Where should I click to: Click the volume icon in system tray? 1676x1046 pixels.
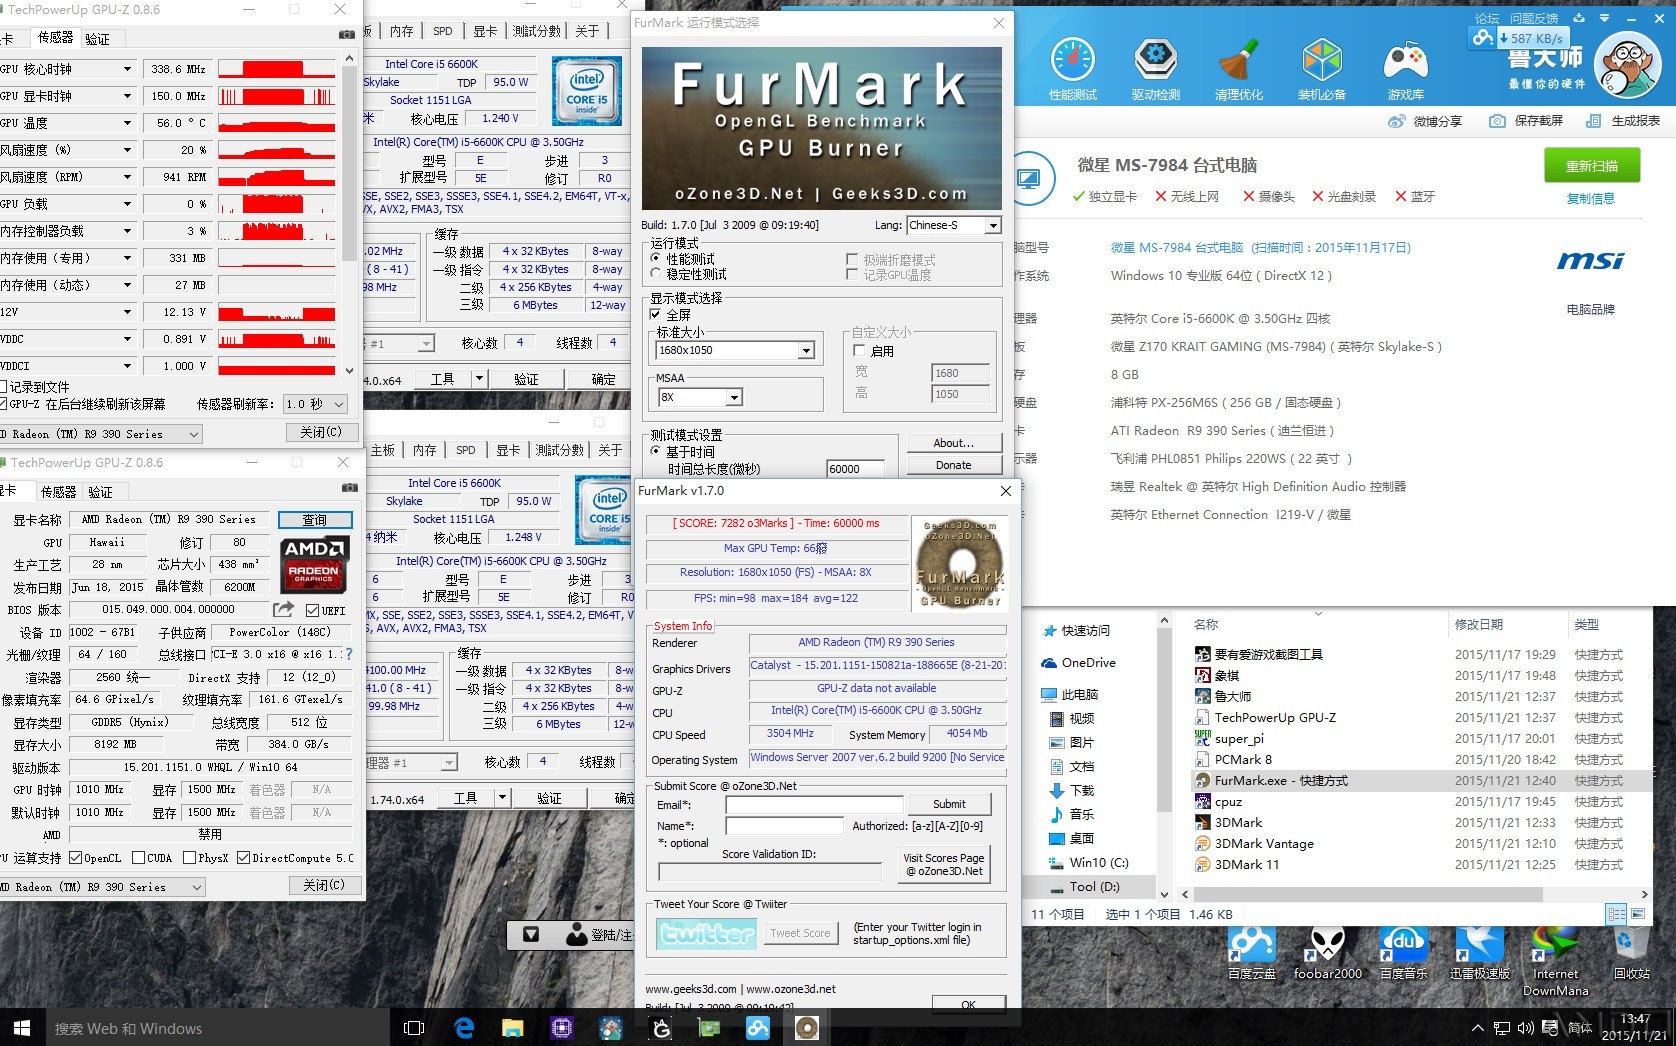[1525, 1027]
